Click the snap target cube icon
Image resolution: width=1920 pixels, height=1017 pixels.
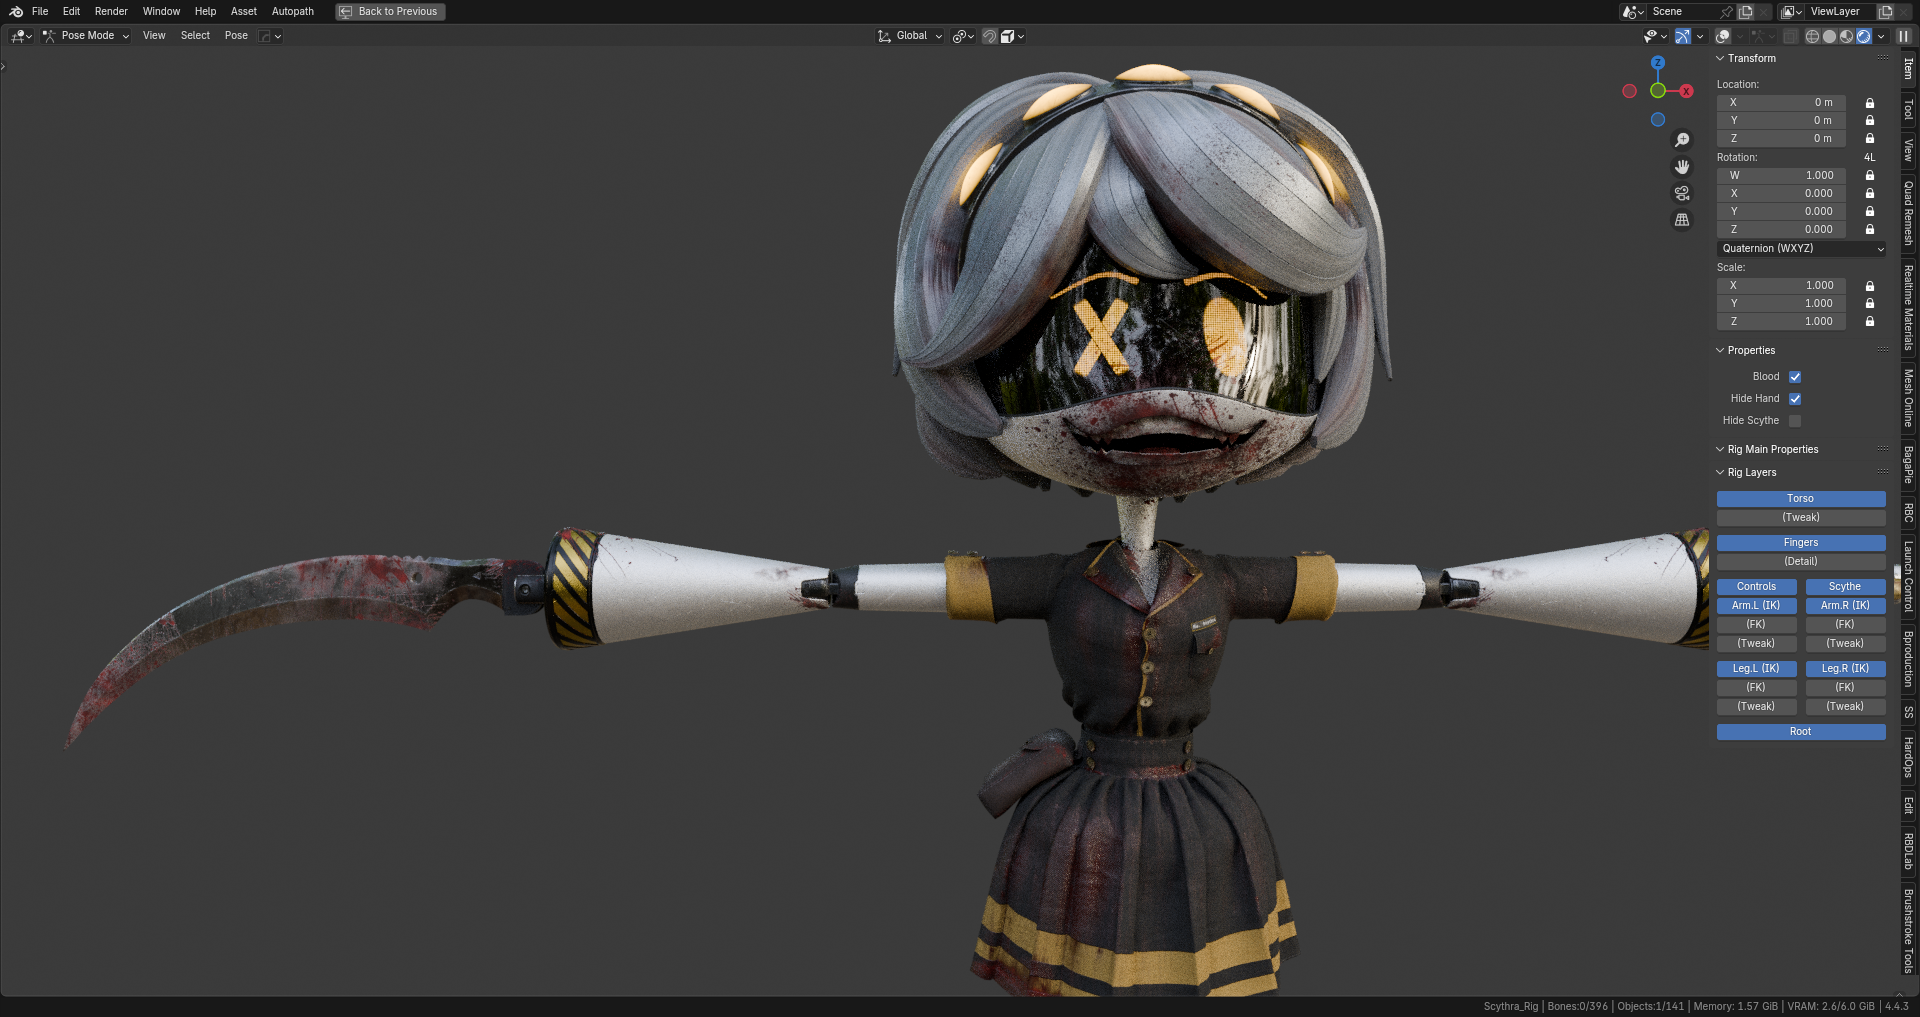(x=1012, y=36)
